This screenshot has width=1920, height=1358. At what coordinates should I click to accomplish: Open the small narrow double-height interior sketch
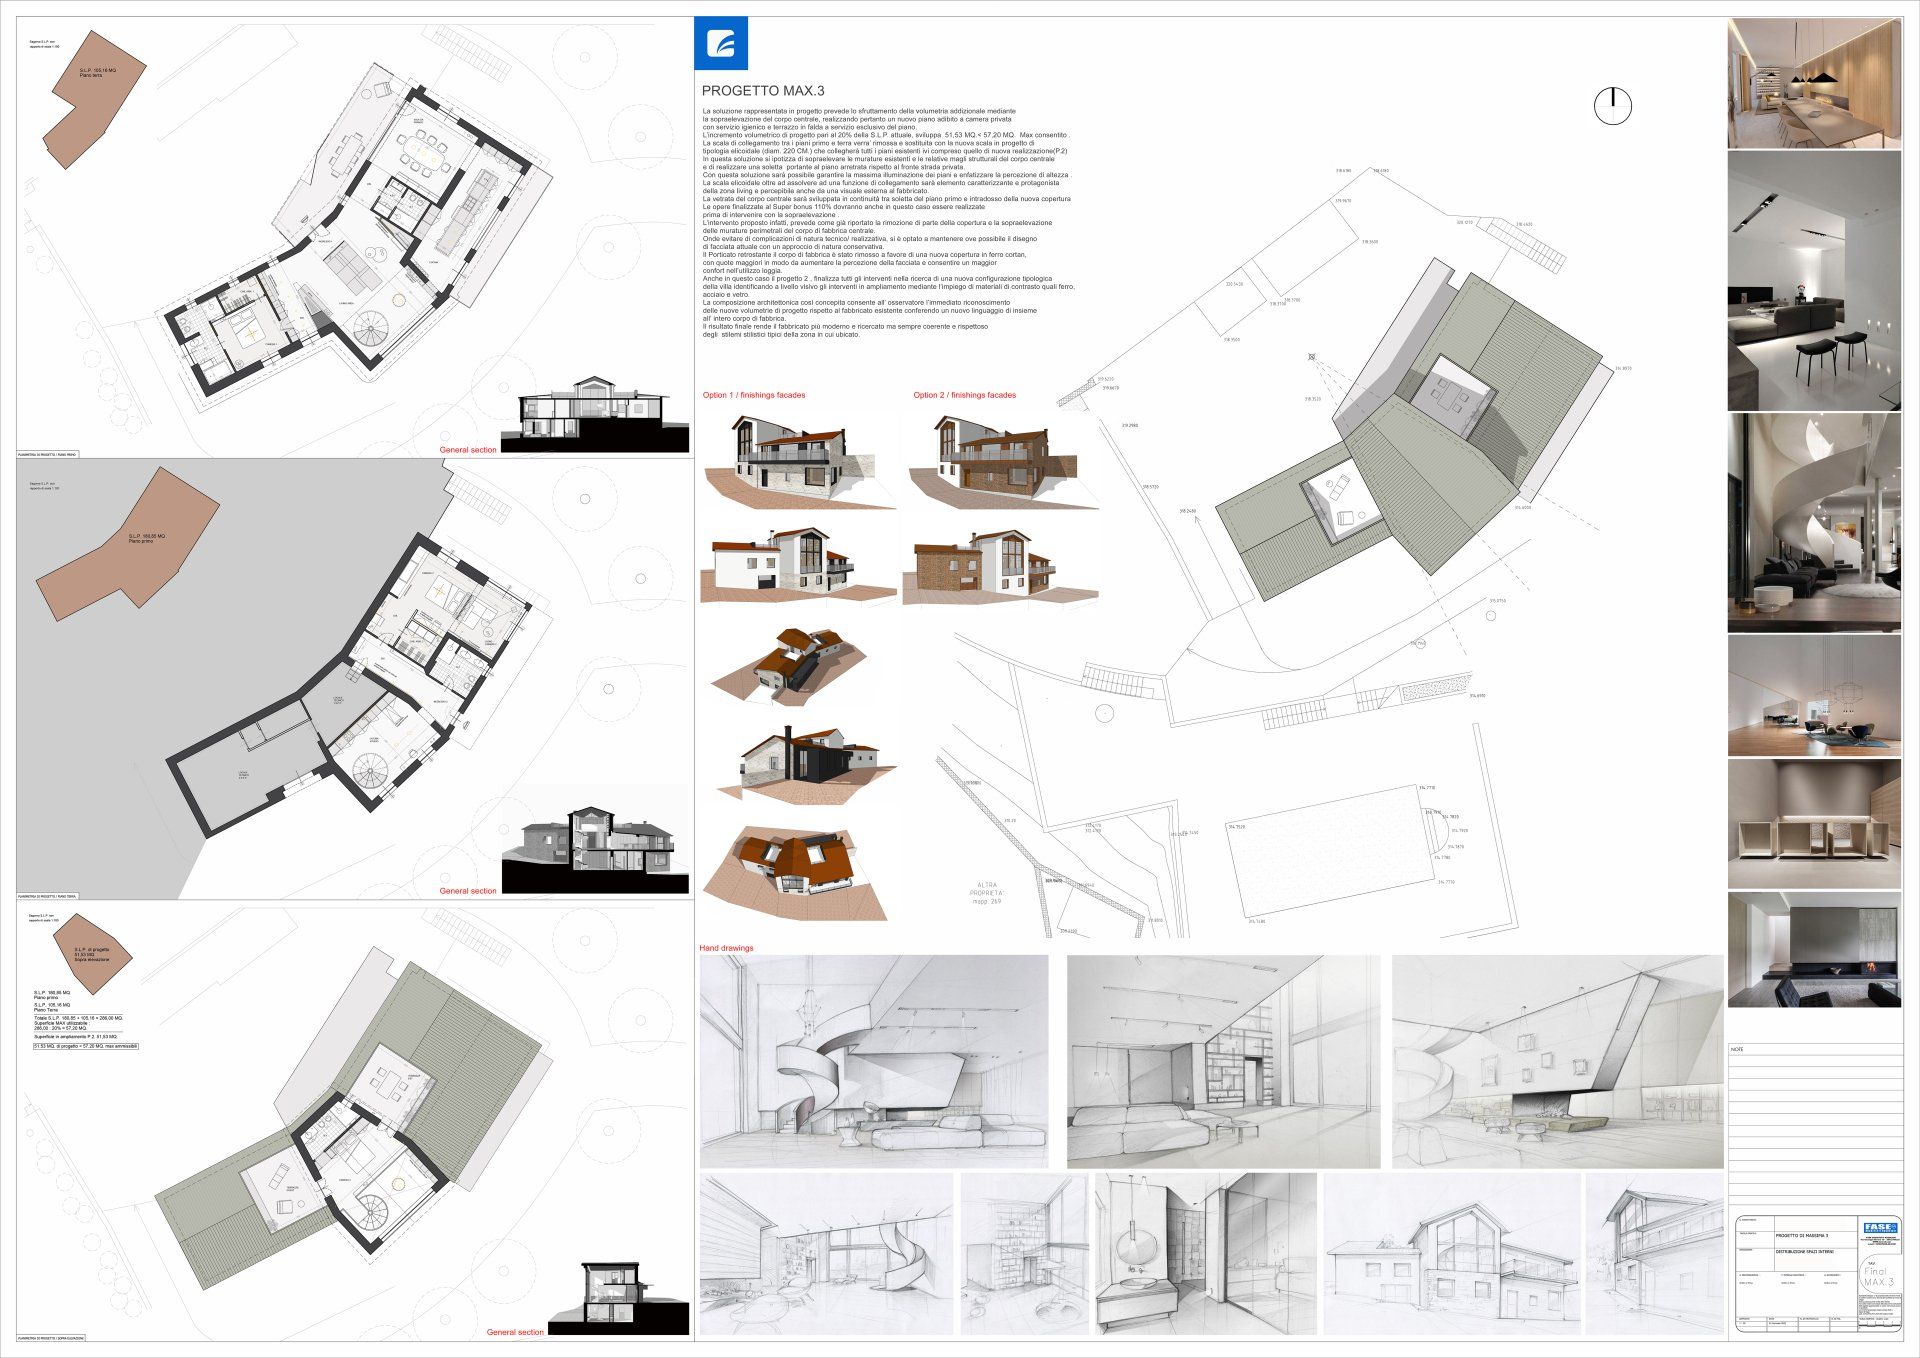point(1025,1254)
